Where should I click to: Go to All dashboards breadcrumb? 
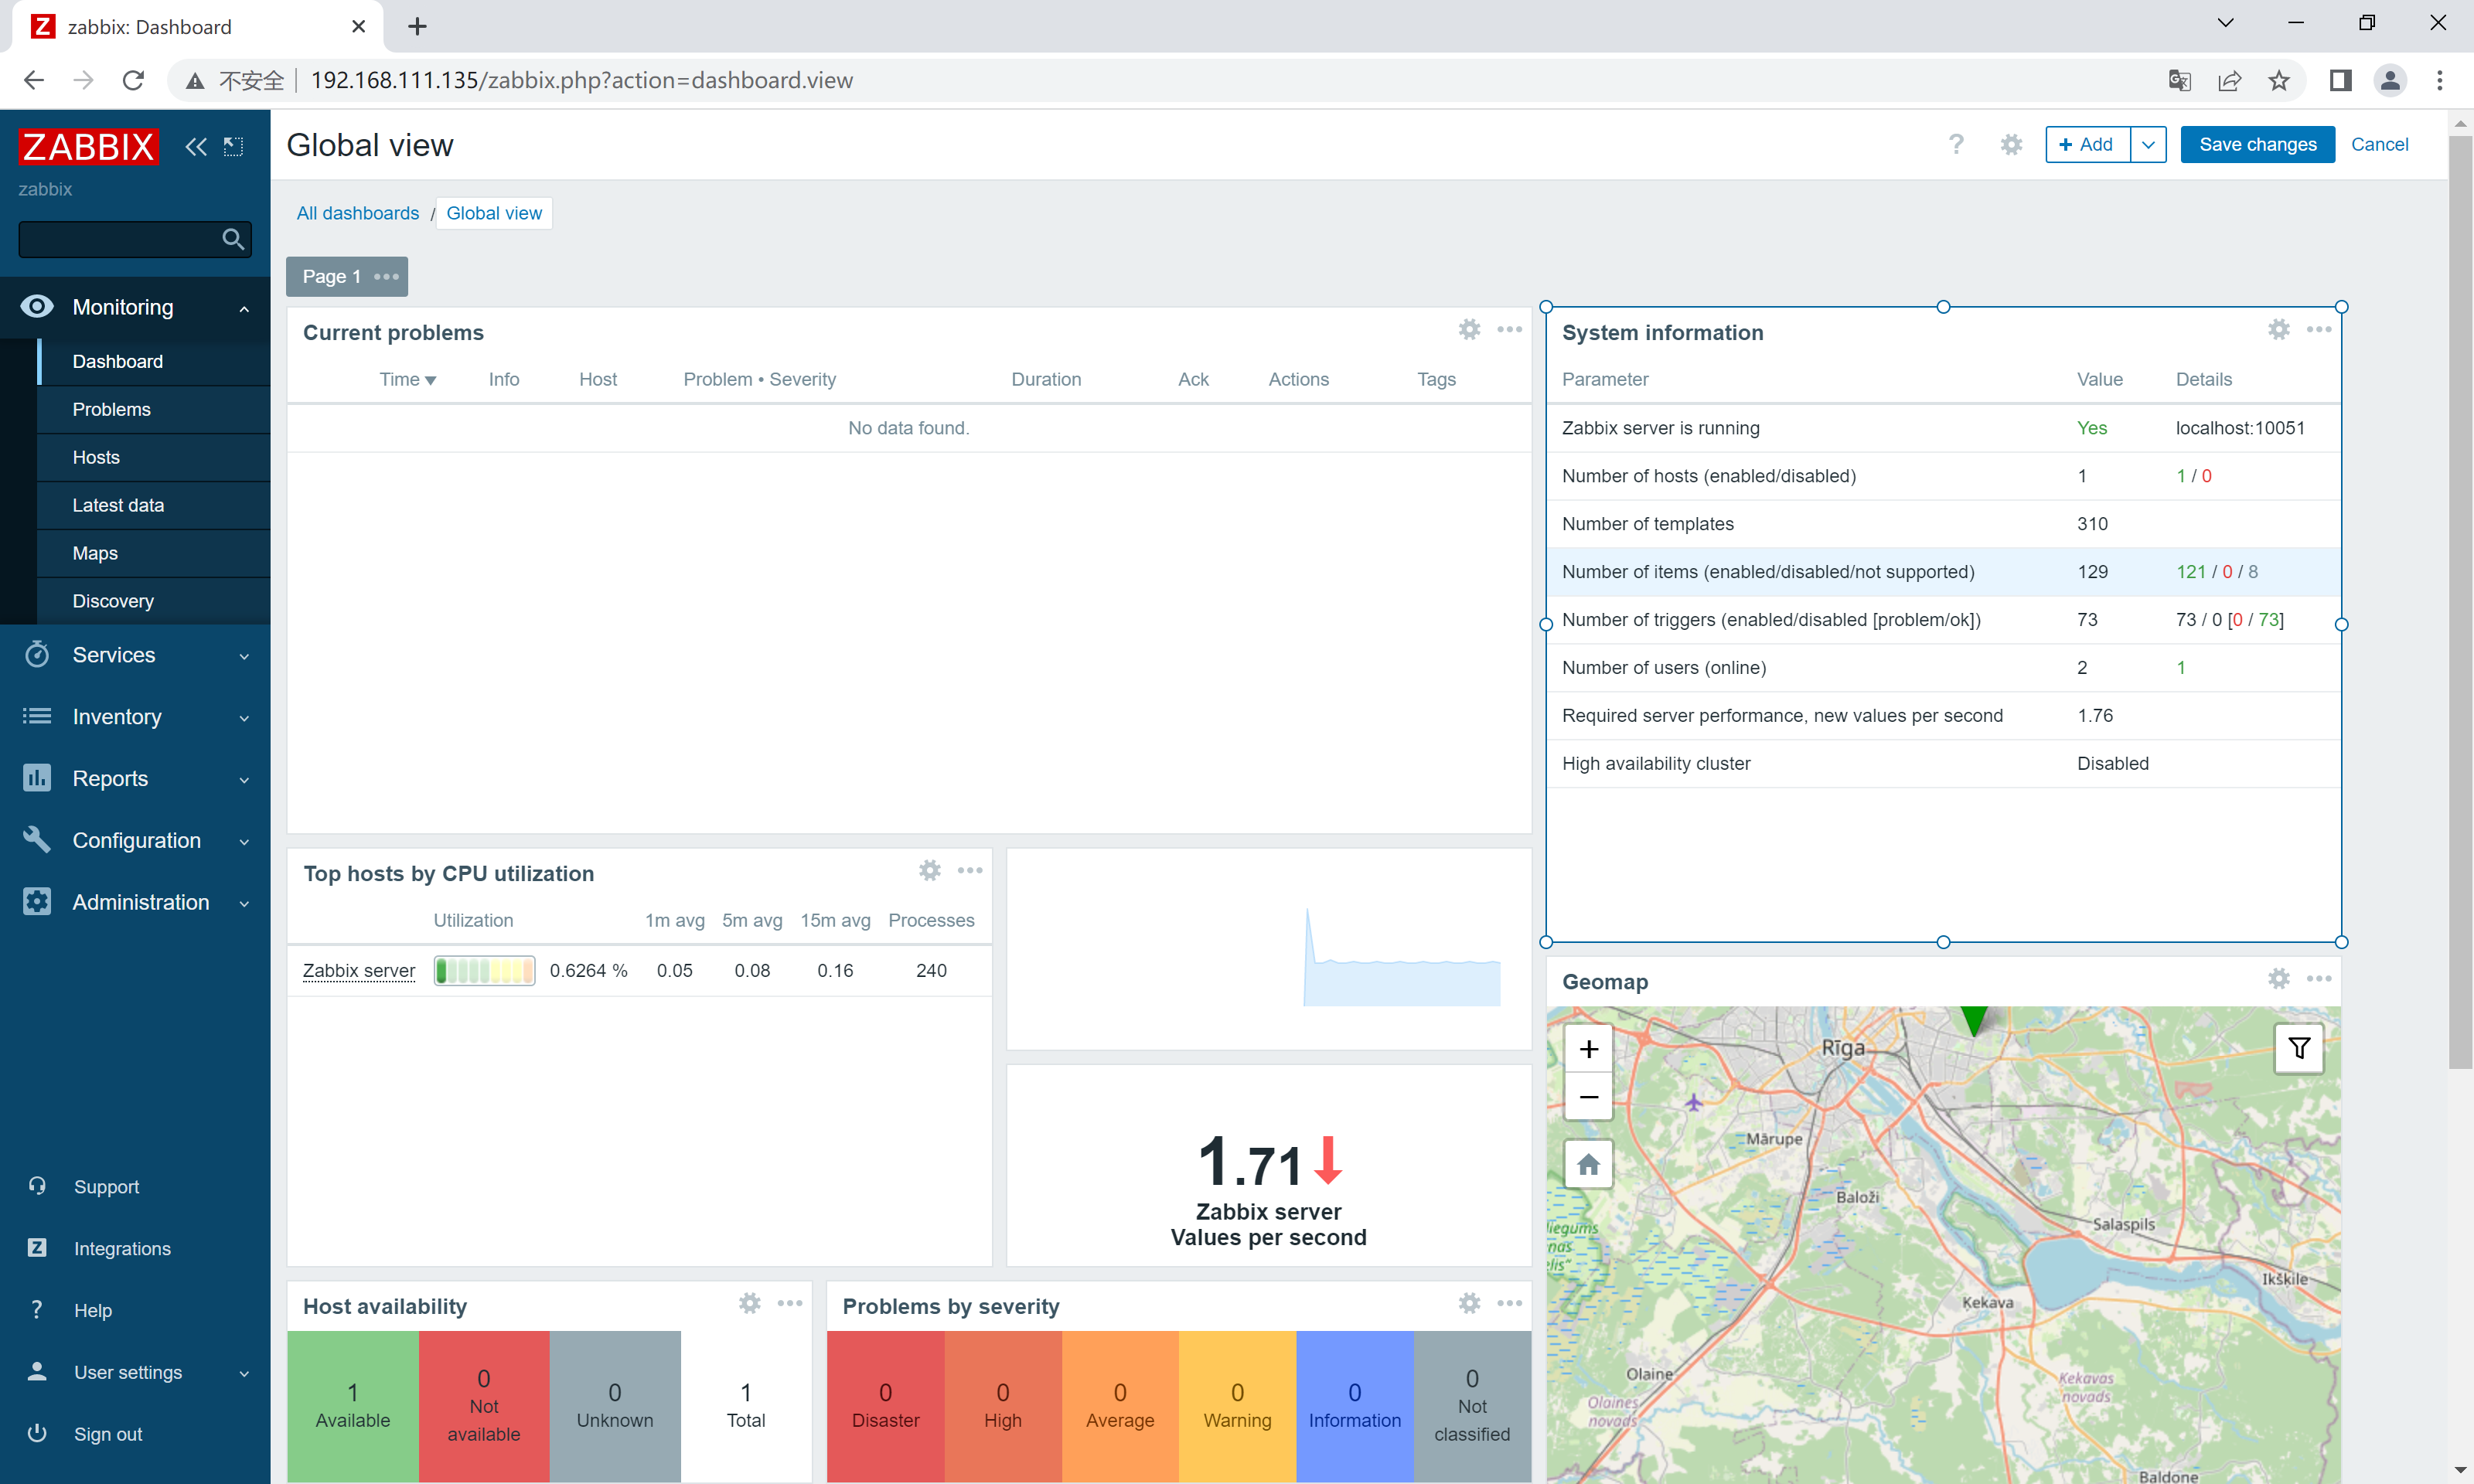[x=358, y=213]
